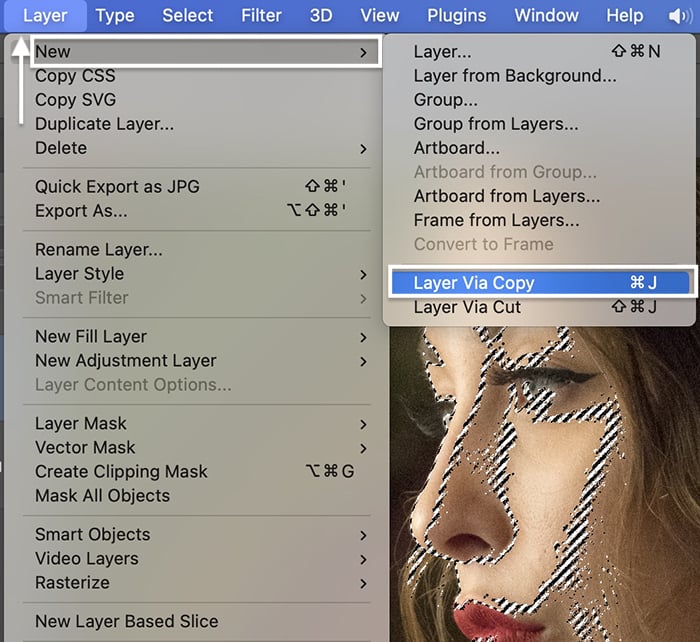Expand the Layer Mask submenu
Viewport: 700px width, 642px height.
click(196, 424)
